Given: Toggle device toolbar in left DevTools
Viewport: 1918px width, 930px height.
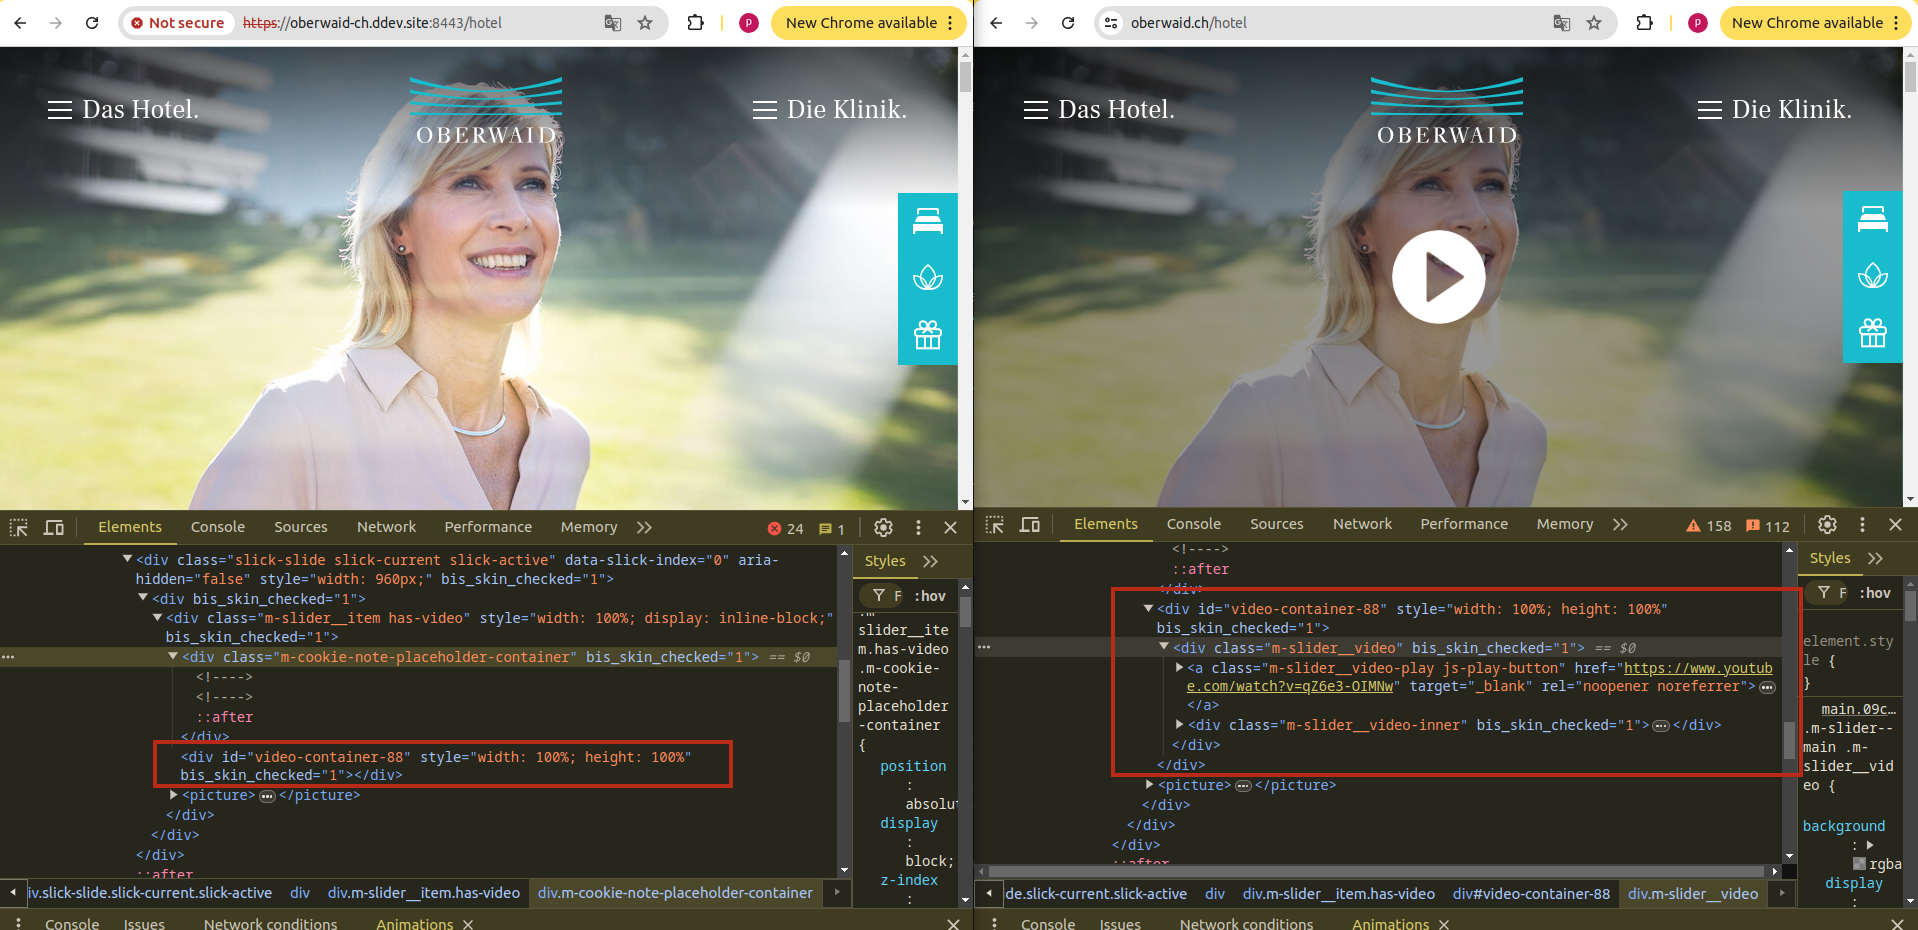Looking at the screenshot, I should coord(54,527).
